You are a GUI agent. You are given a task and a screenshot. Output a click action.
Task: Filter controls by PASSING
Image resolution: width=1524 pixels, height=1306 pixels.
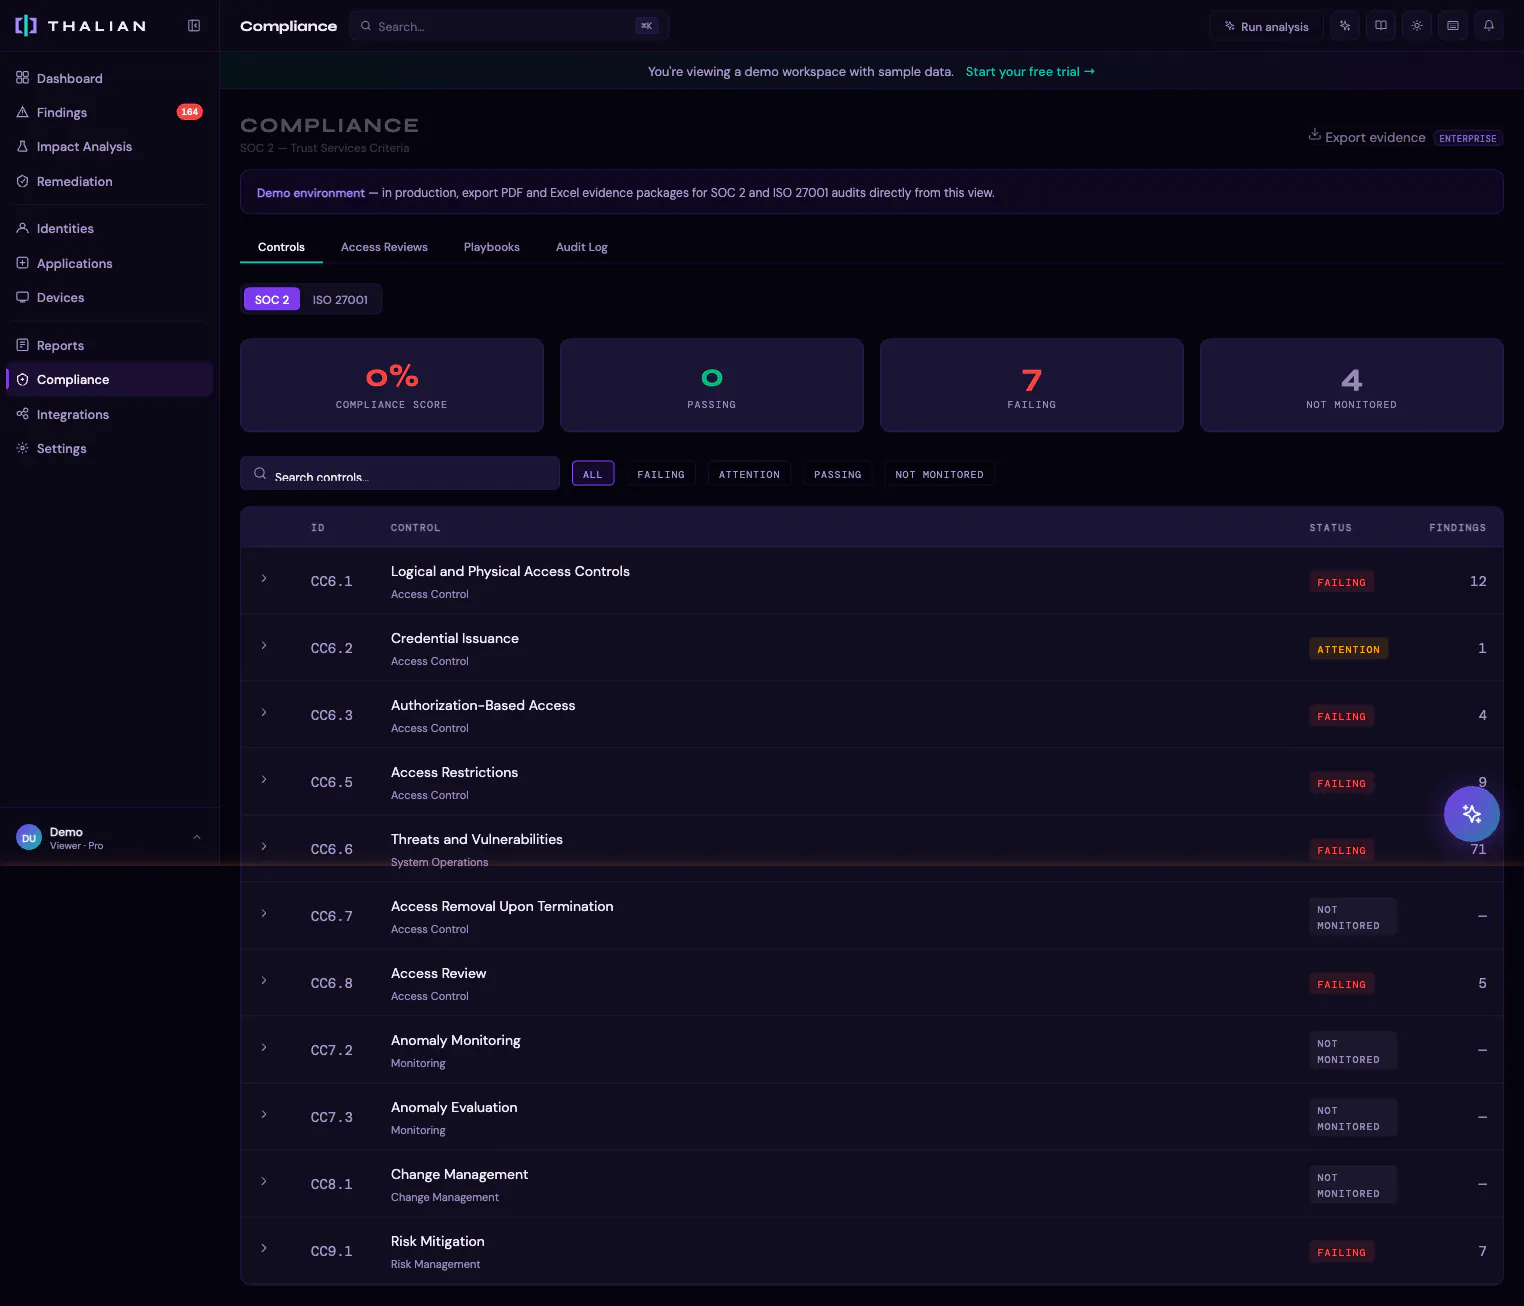click(838, 474)
